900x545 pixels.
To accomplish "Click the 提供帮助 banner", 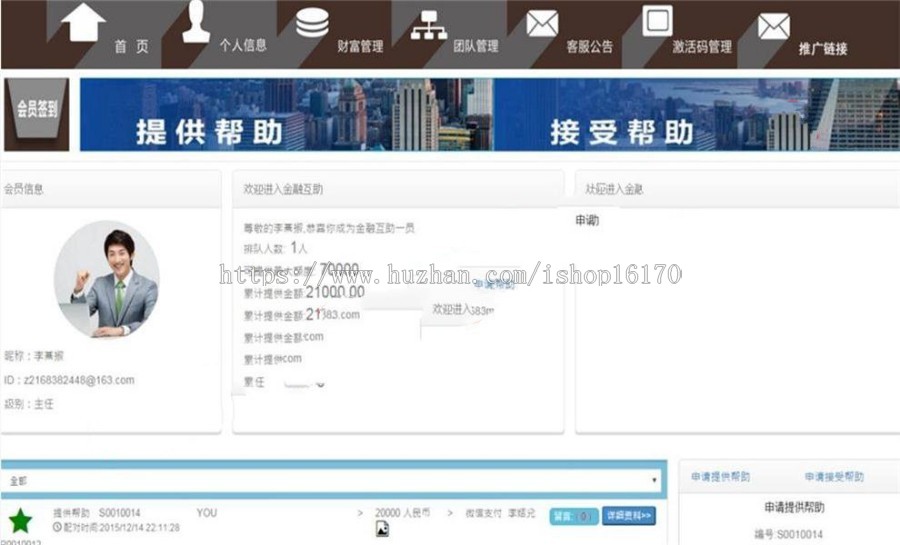I will click(x=286, y=114).
